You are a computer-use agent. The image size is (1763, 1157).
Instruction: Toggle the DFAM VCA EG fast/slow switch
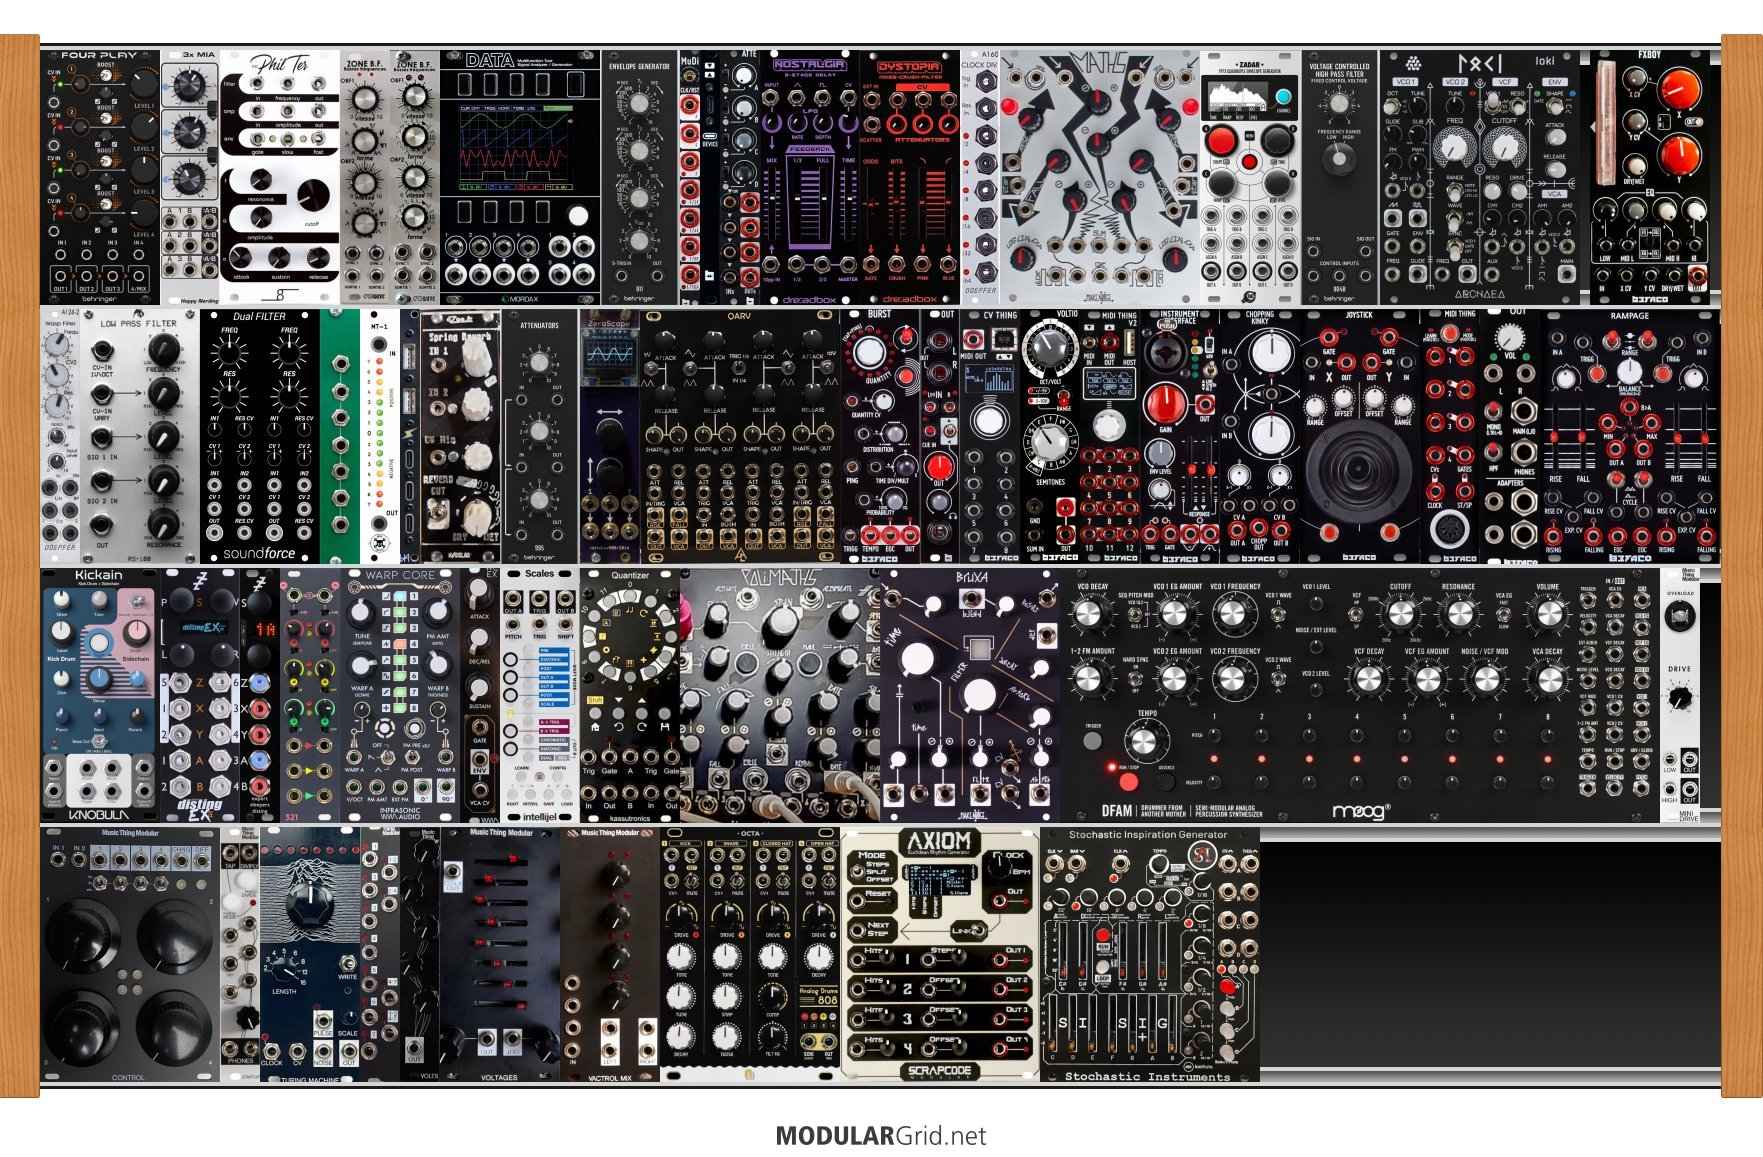point(1503,612)
